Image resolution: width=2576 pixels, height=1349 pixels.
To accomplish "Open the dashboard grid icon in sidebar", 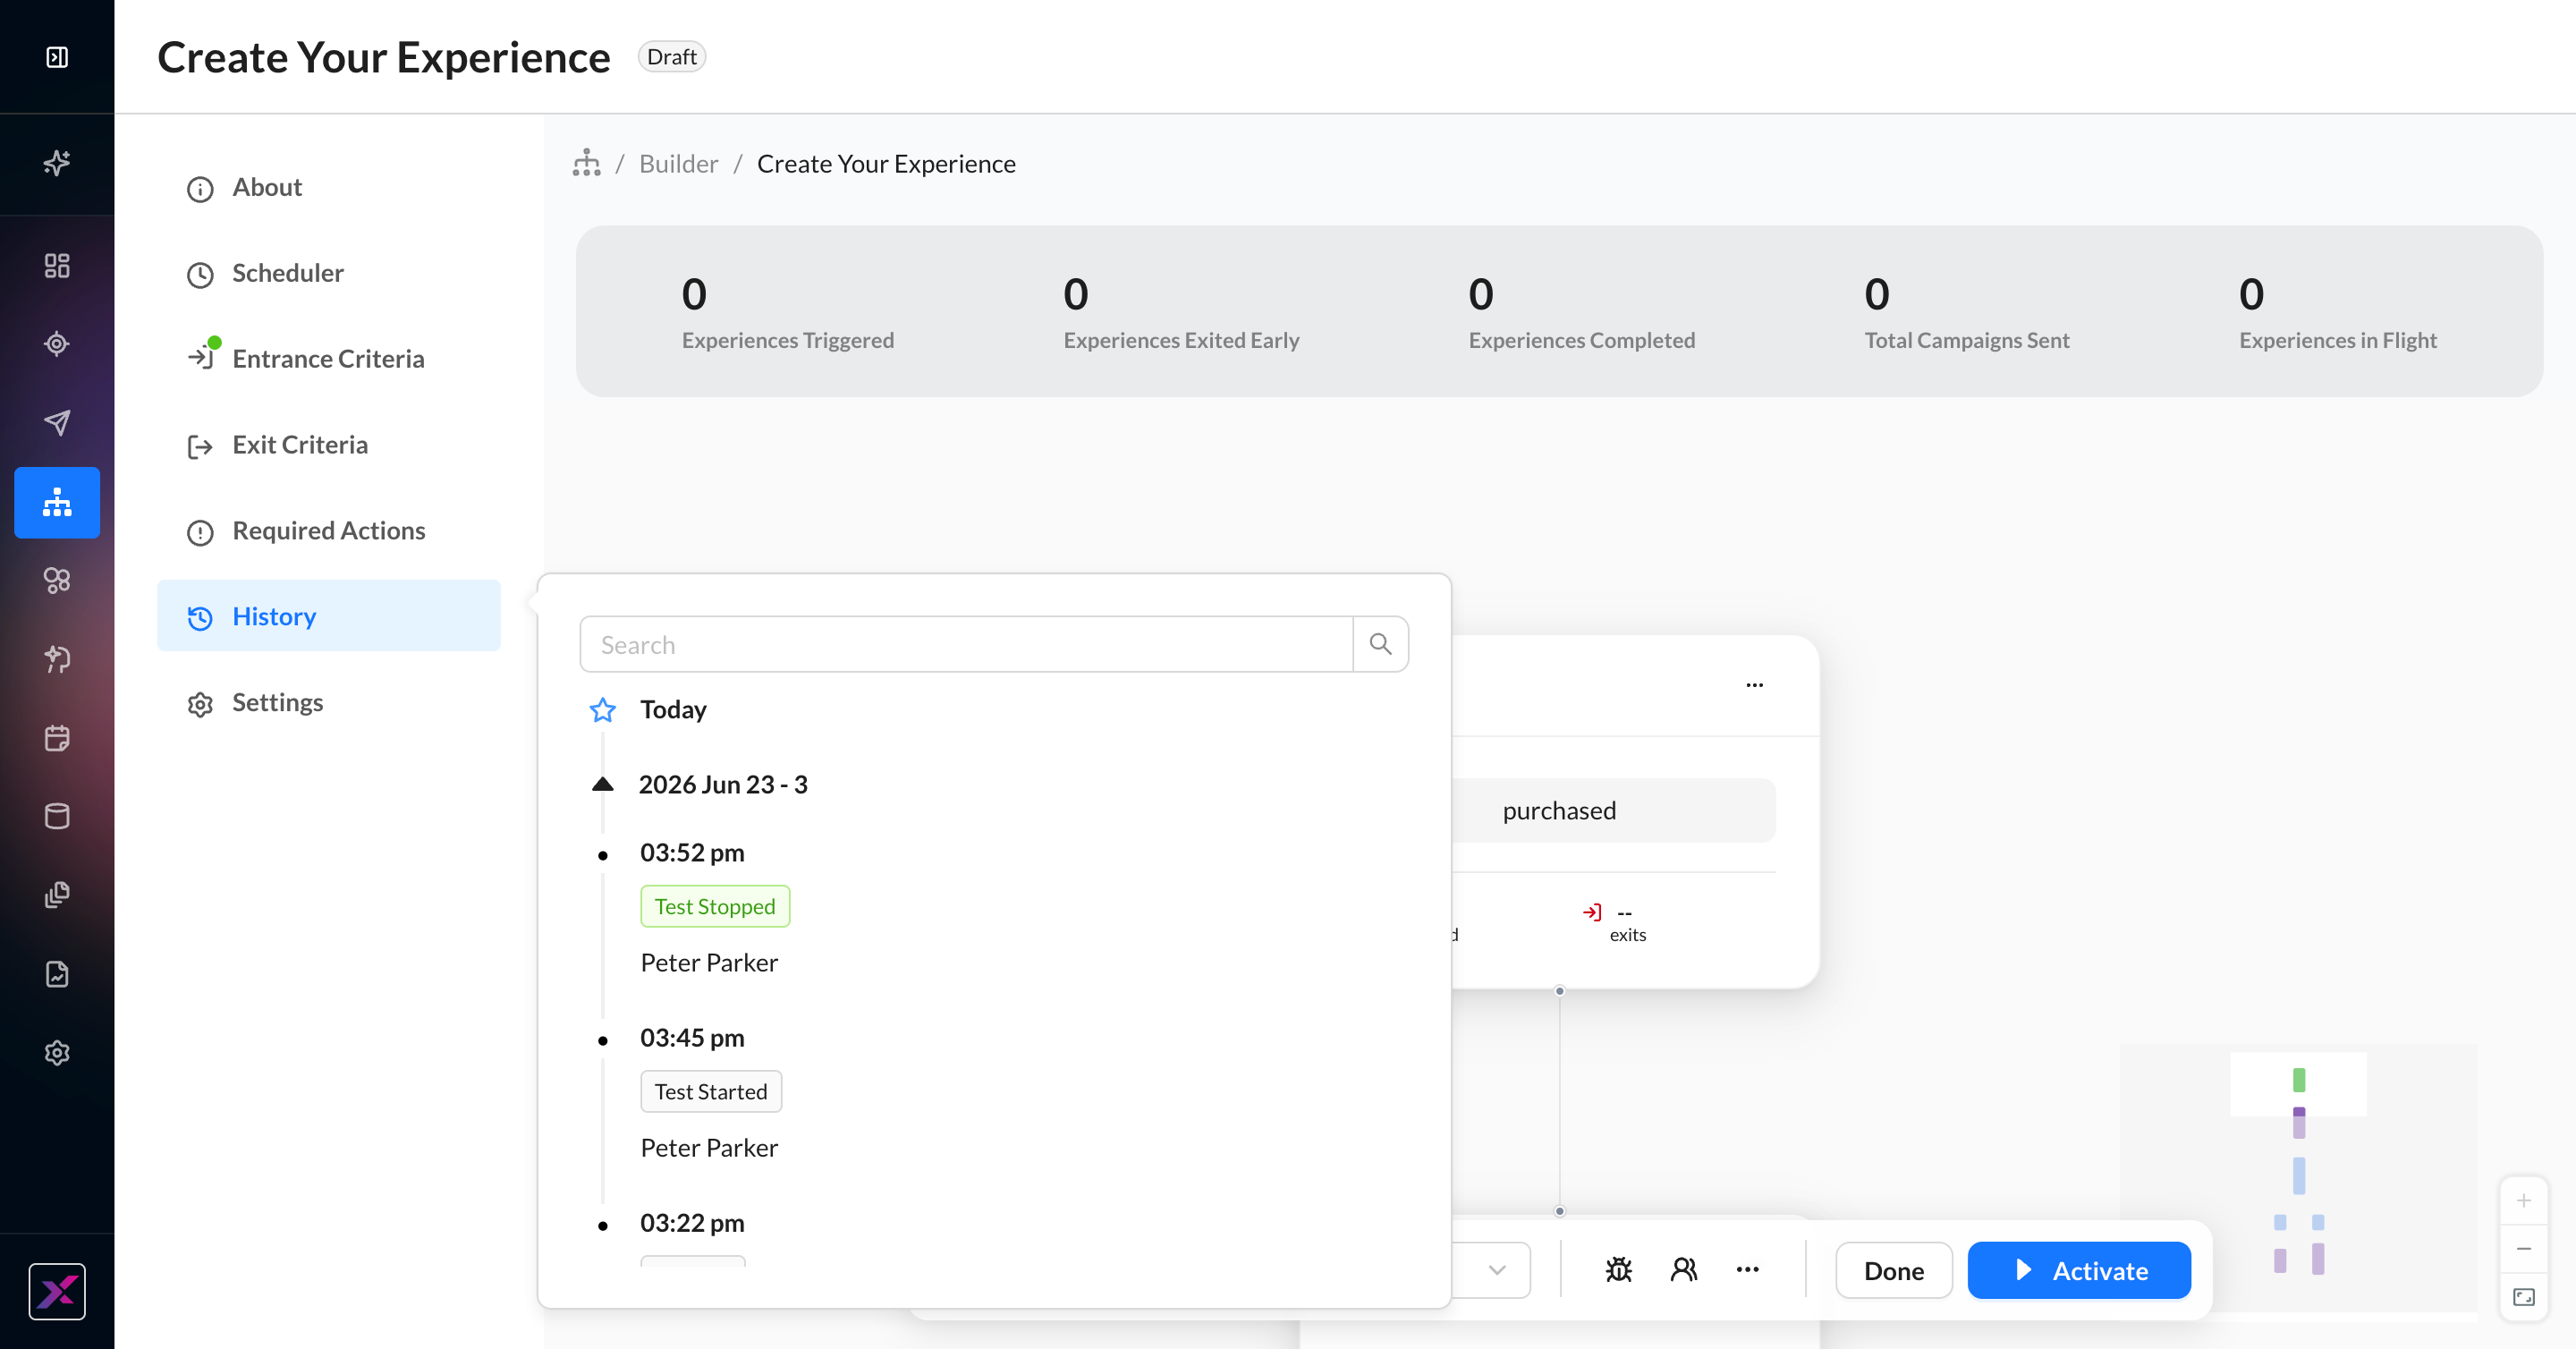I will (x=57, y=265).
